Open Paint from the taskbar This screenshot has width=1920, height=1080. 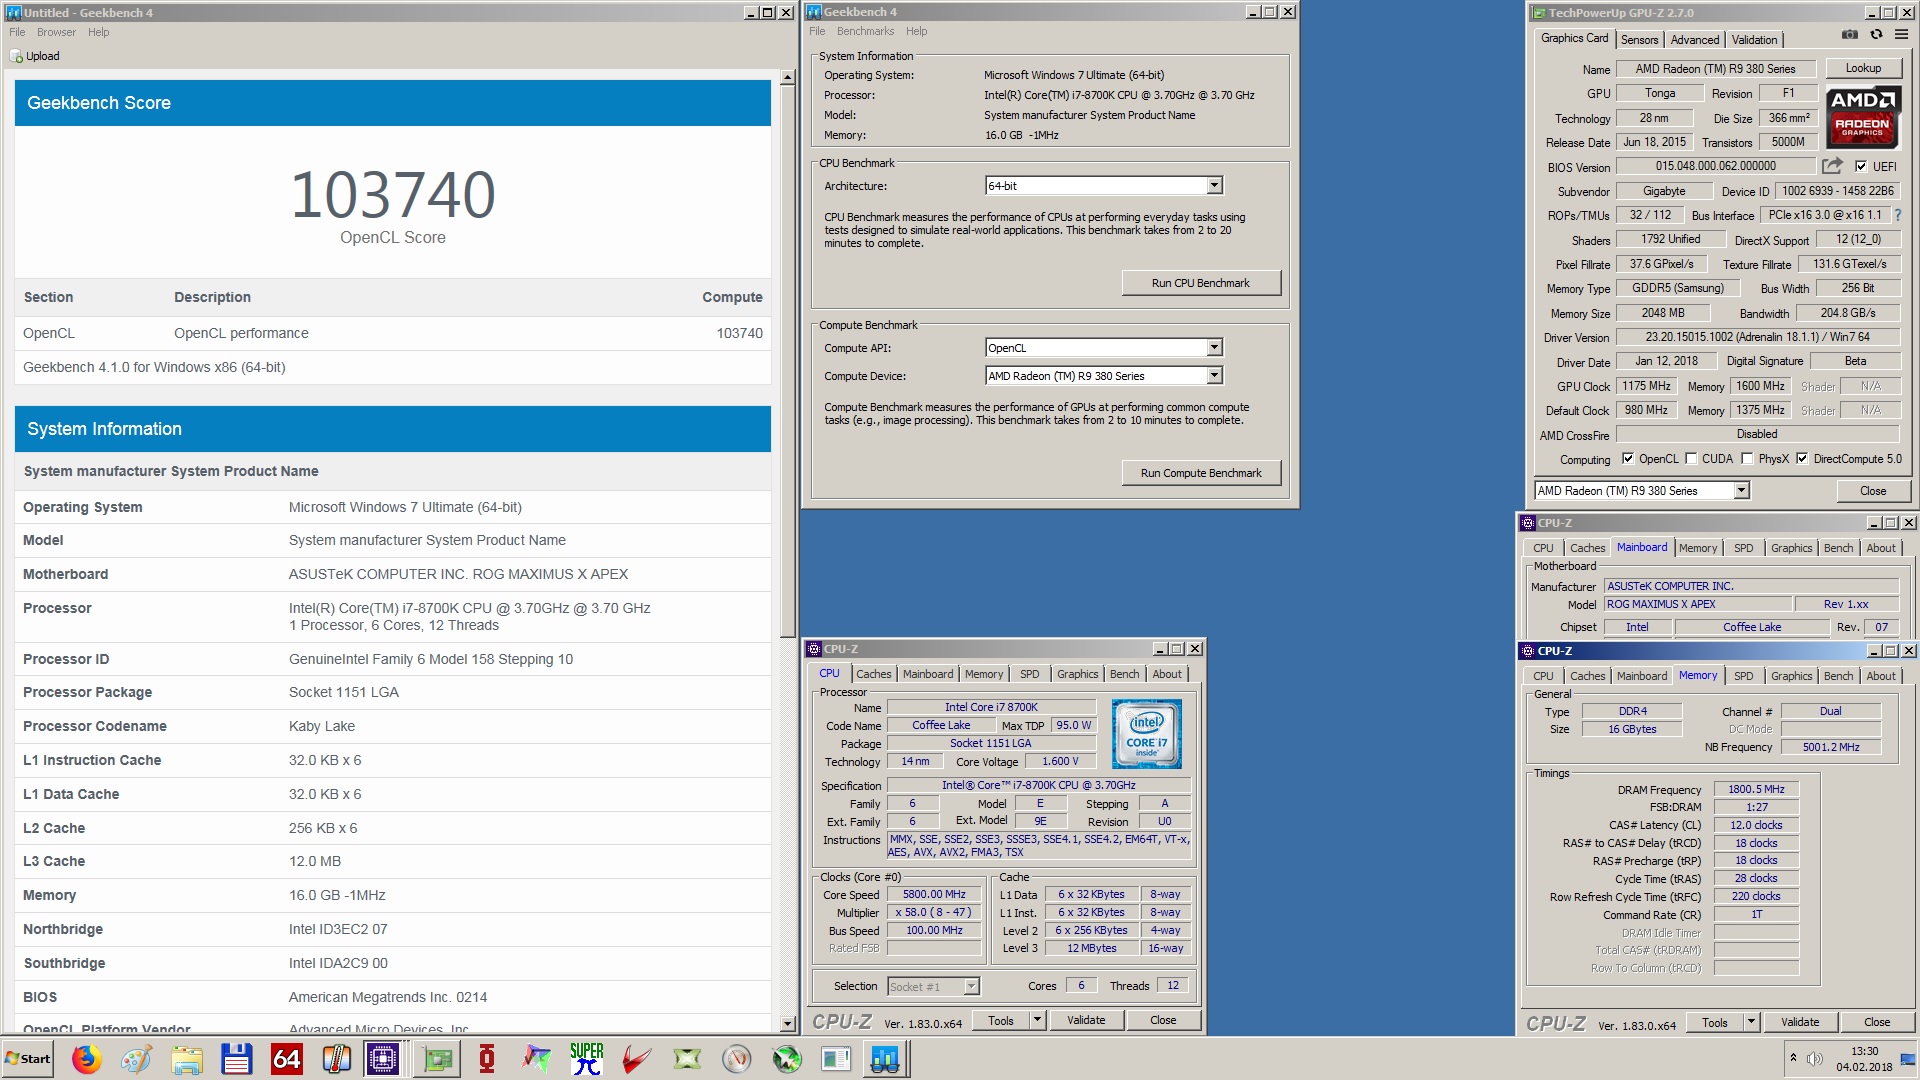click(137, 1058)
